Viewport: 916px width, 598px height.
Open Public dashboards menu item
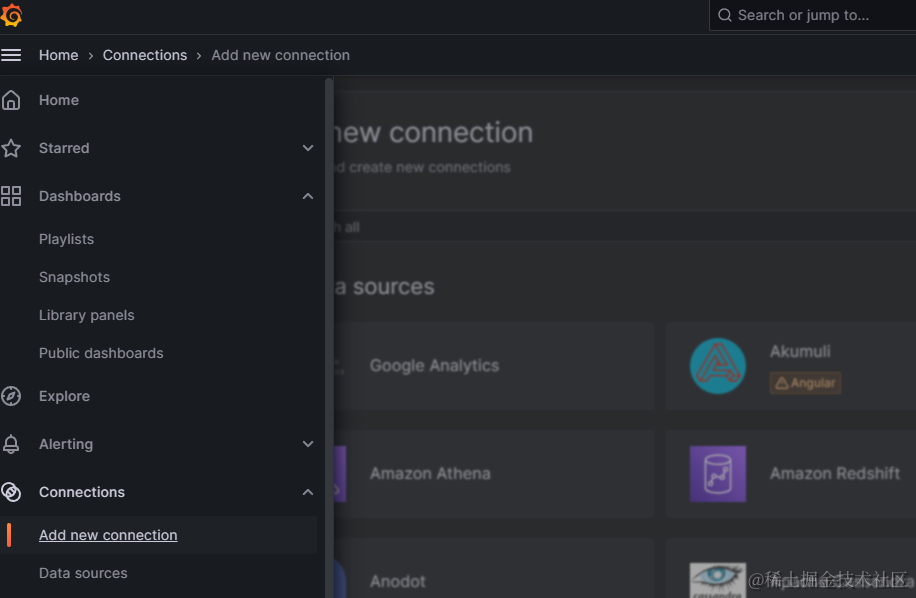click(101, 353)
